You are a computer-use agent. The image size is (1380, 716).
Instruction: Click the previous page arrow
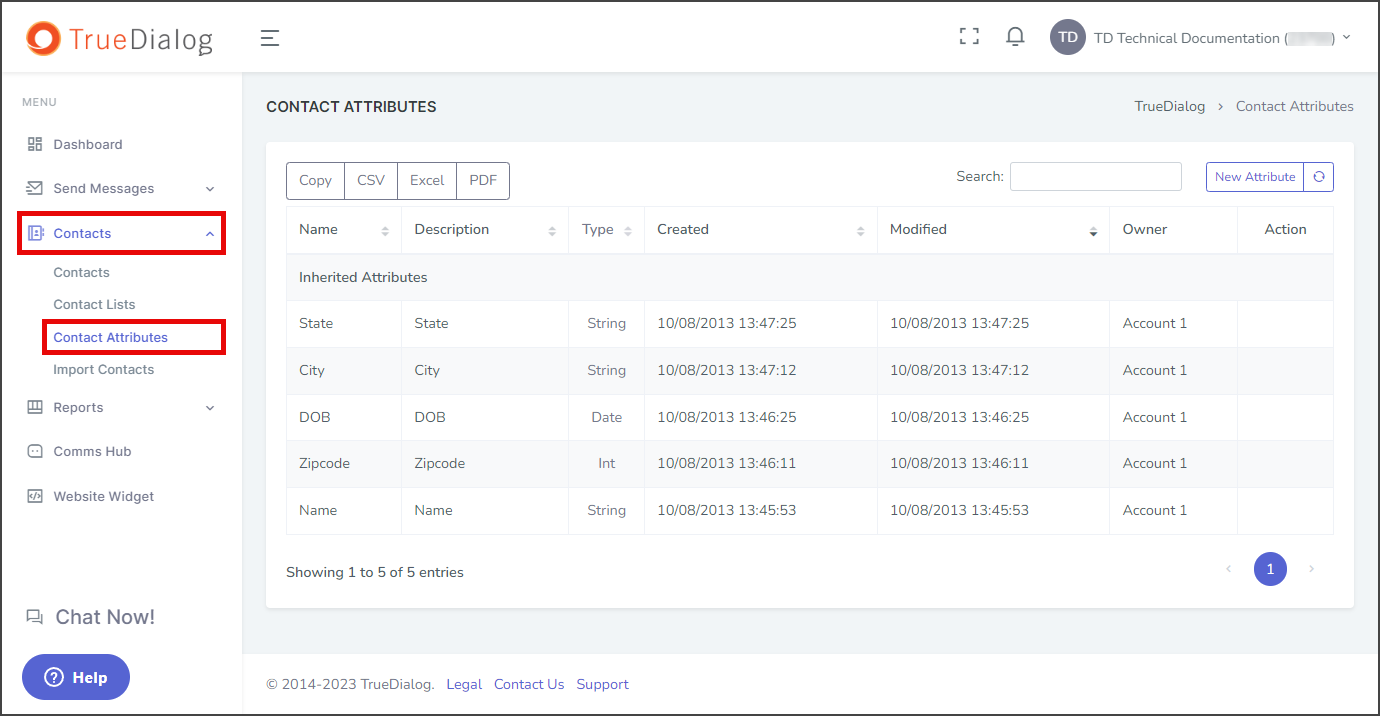[1228, 569]
